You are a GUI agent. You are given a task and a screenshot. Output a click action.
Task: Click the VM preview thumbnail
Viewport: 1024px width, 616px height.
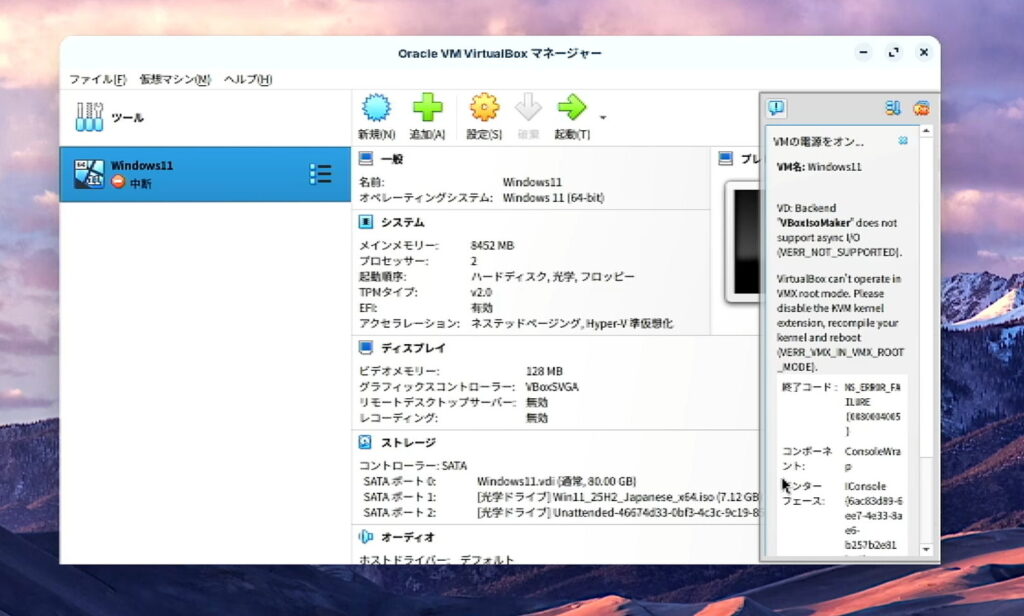[745, 240]
